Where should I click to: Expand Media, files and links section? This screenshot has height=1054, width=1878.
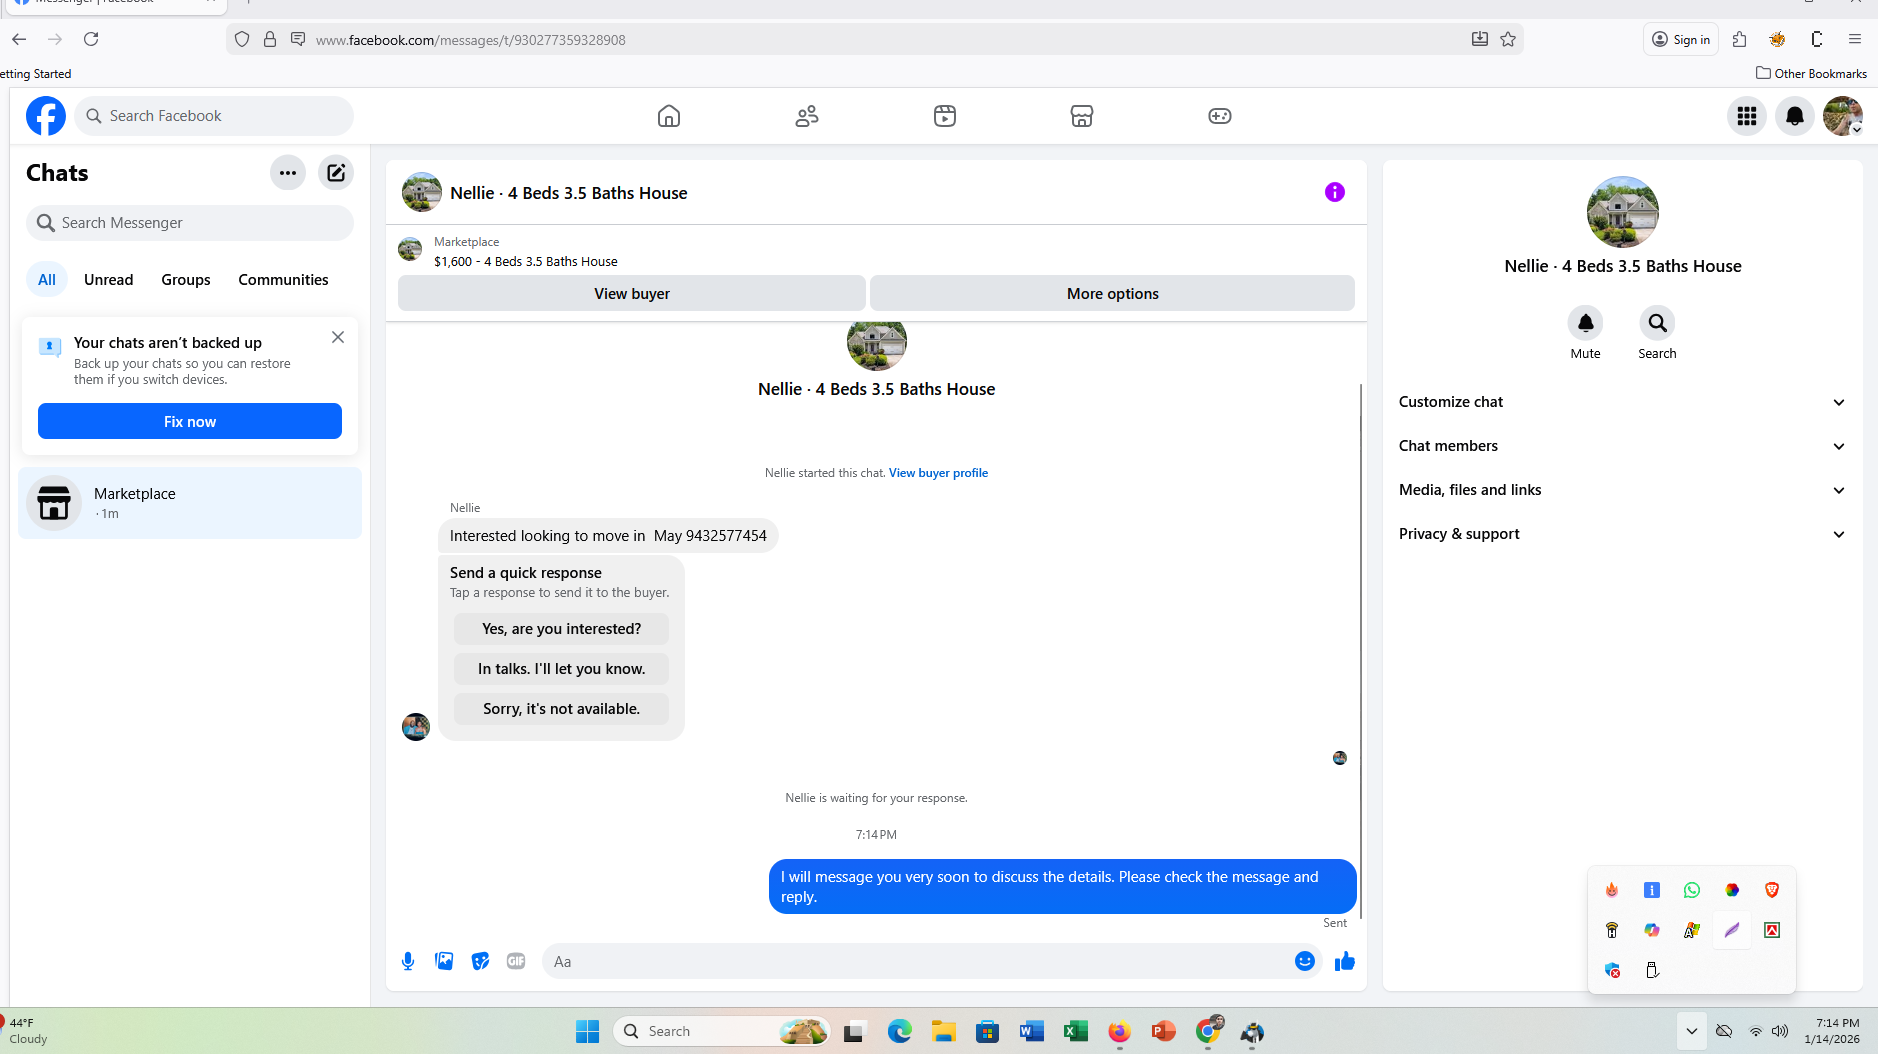[x=1623, y=490]
